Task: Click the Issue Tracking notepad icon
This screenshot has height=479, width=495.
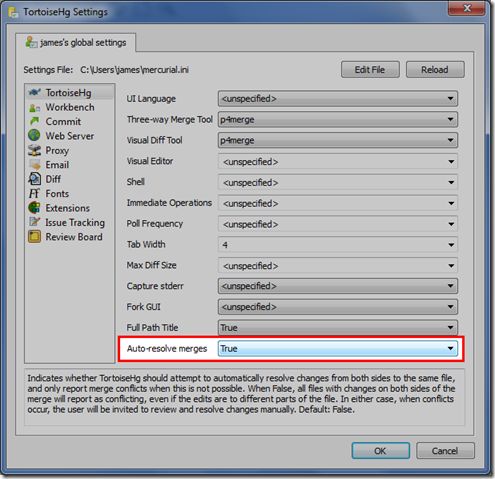Action: tap(34, 222)
